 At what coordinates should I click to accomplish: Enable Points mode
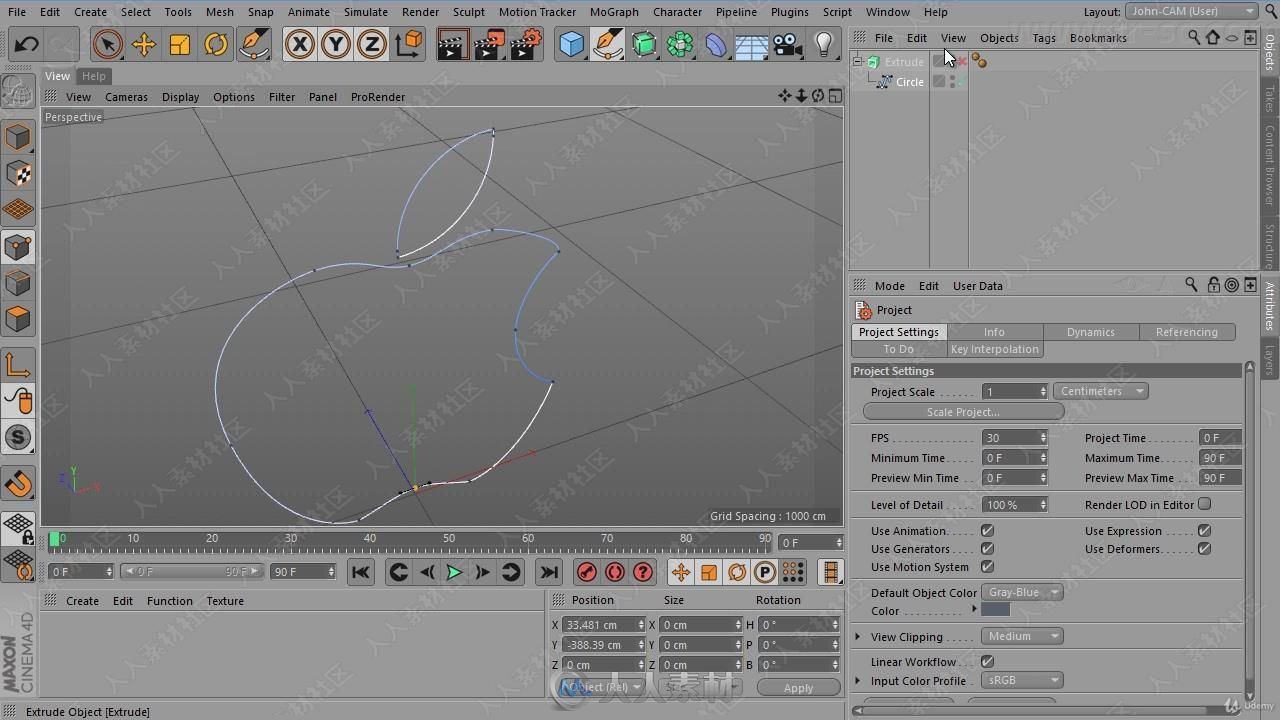[18, 246]
